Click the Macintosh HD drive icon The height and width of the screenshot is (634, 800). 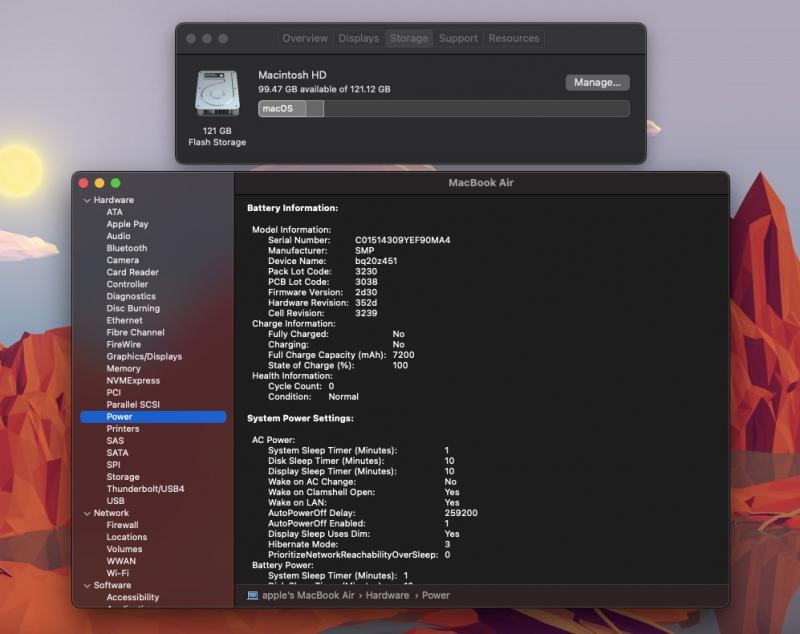coord(217,93)
